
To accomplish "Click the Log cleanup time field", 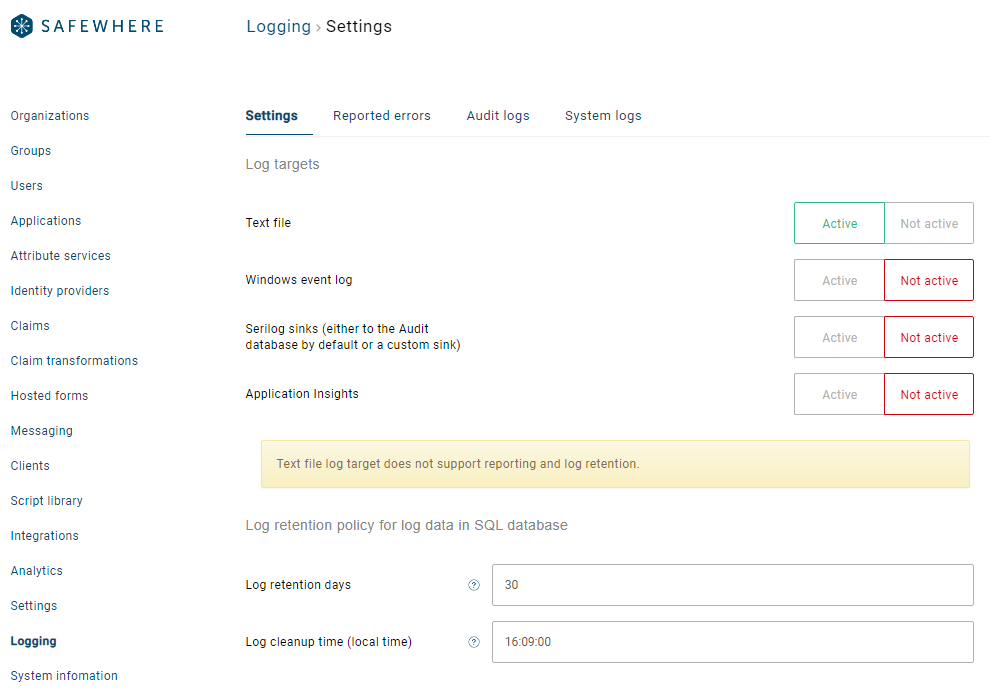I will 732,642.
